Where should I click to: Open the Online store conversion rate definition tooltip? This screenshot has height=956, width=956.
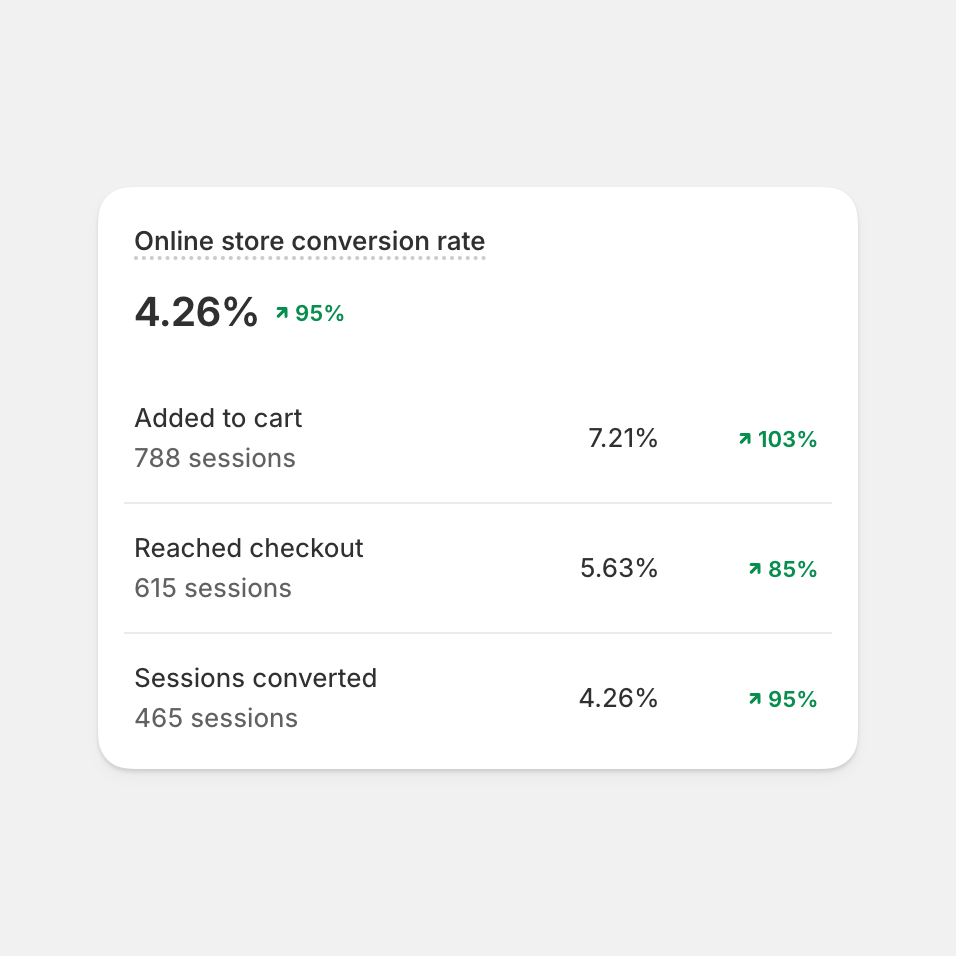(x=309, y=241)
